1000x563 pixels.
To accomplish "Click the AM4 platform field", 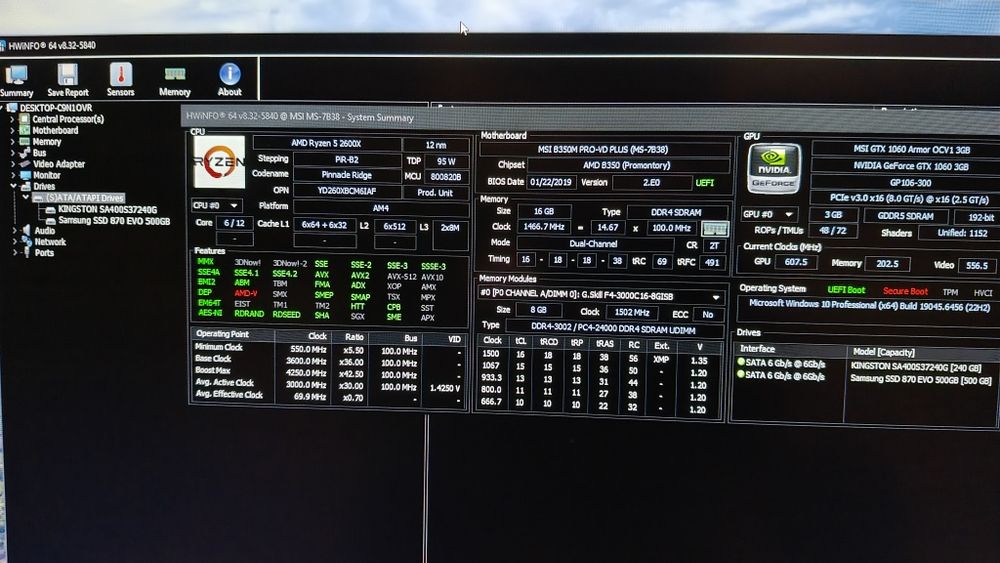I will pos(381,208).
